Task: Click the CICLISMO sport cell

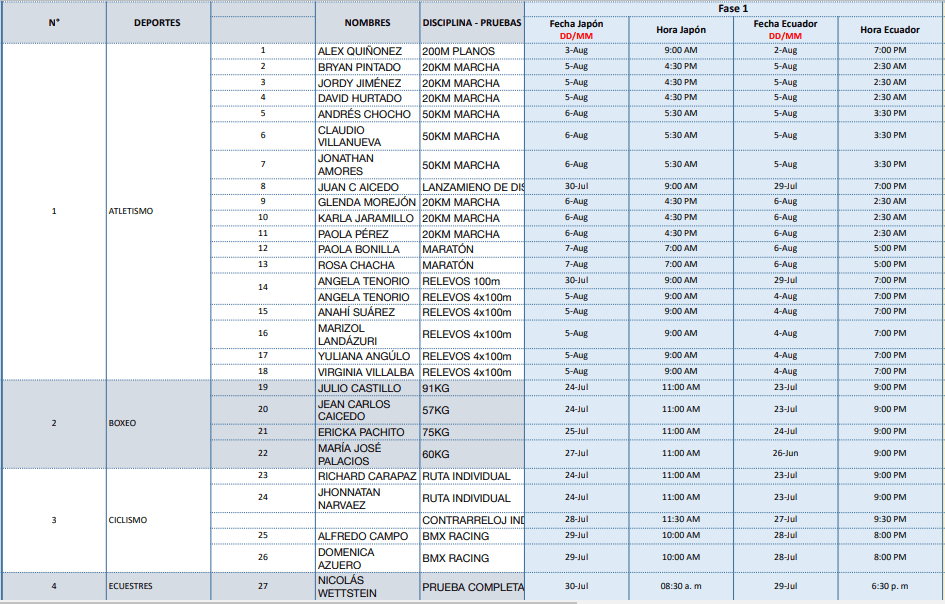Action: [x=128, y=520]
